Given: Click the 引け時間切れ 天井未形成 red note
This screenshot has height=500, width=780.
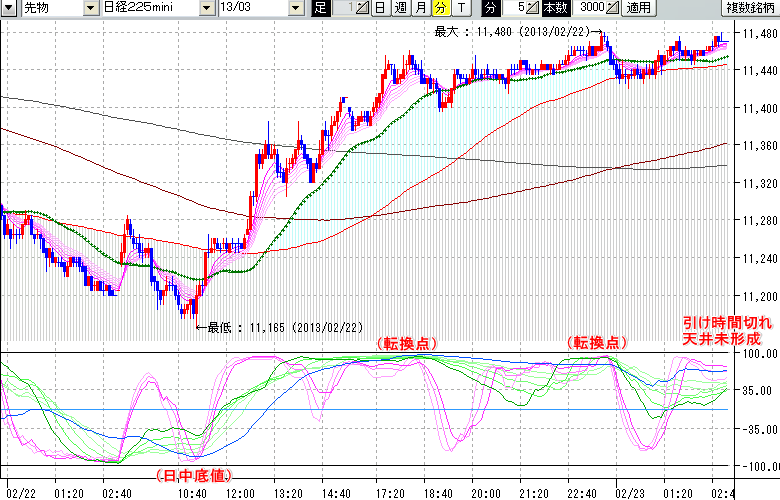Looking at the screenshot, I should [727, 332].
